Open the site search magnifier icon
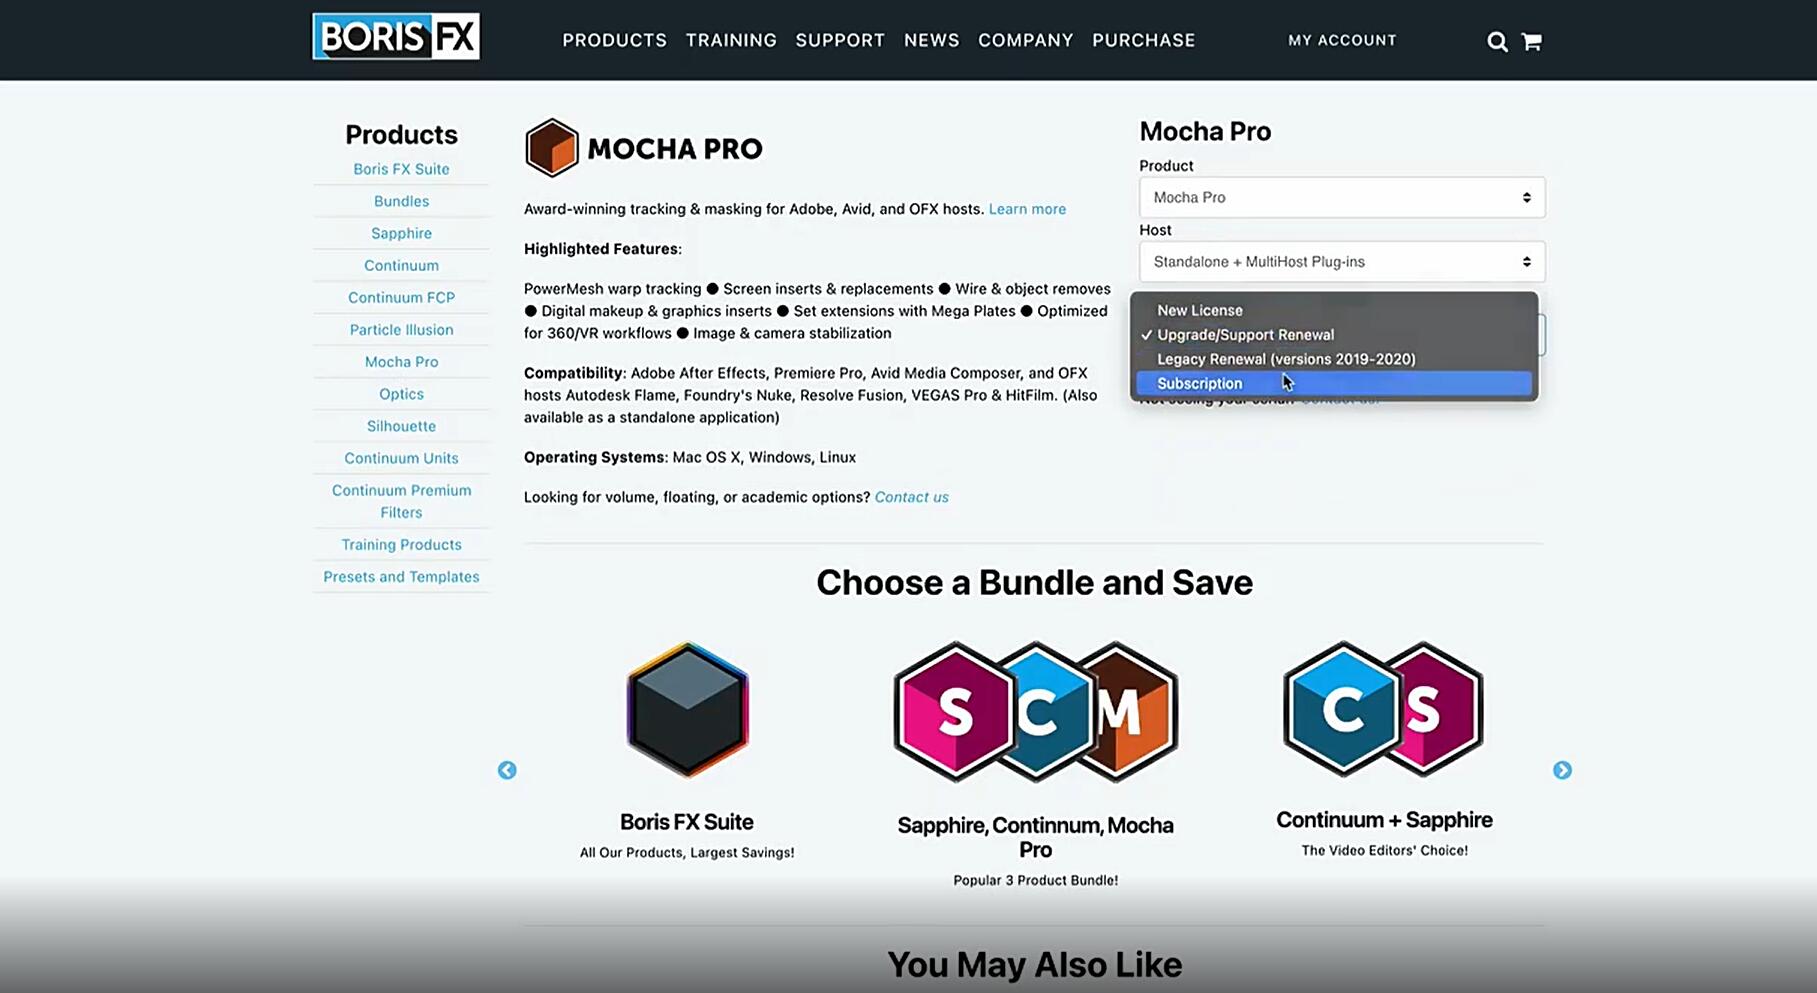The height and width of the screenshot is (993, 1817). click(1497, 41)
